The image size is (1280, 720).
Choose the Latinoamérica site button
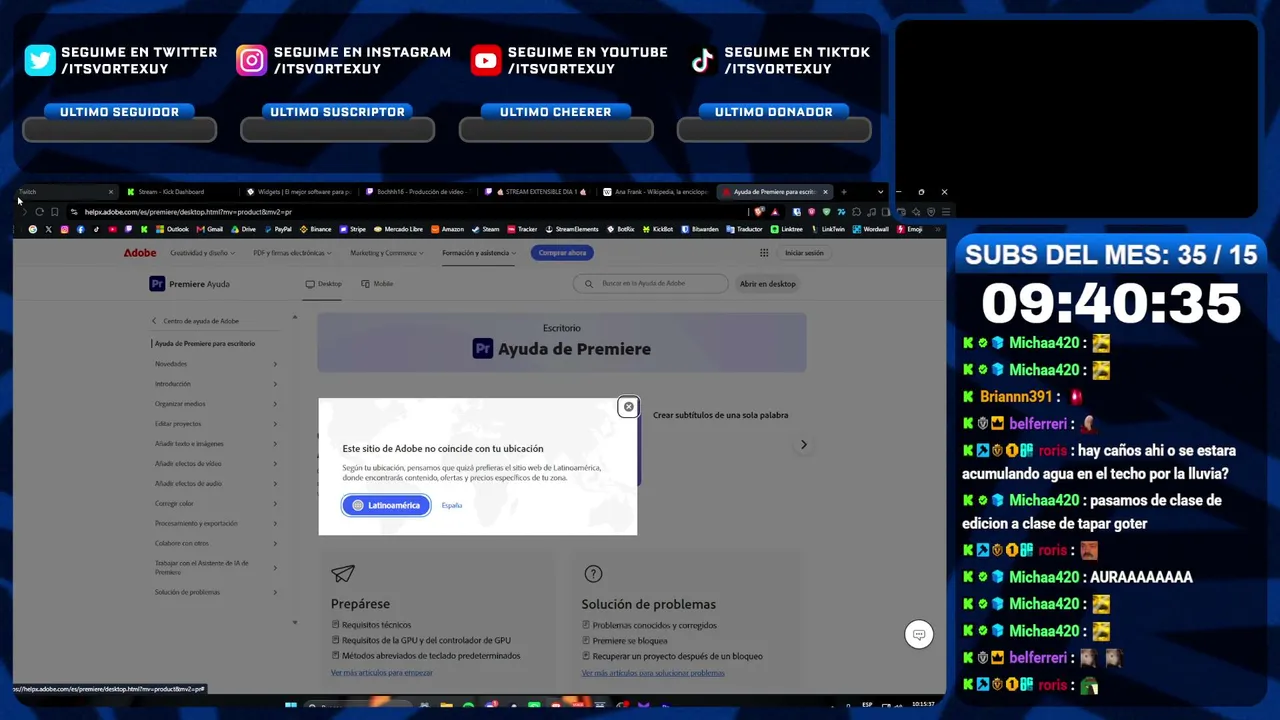(386, 505)
